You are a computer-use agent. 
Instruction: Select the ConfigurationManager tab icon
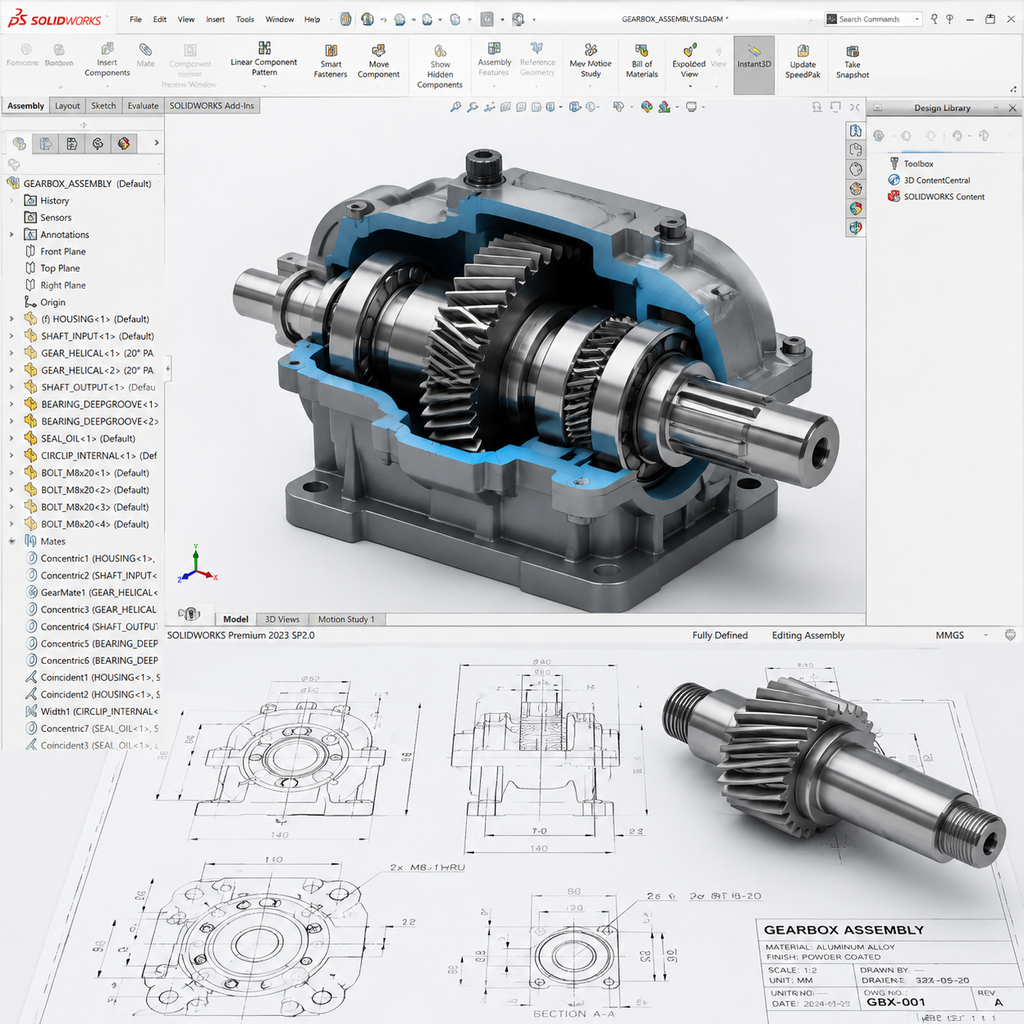(72, 143)
